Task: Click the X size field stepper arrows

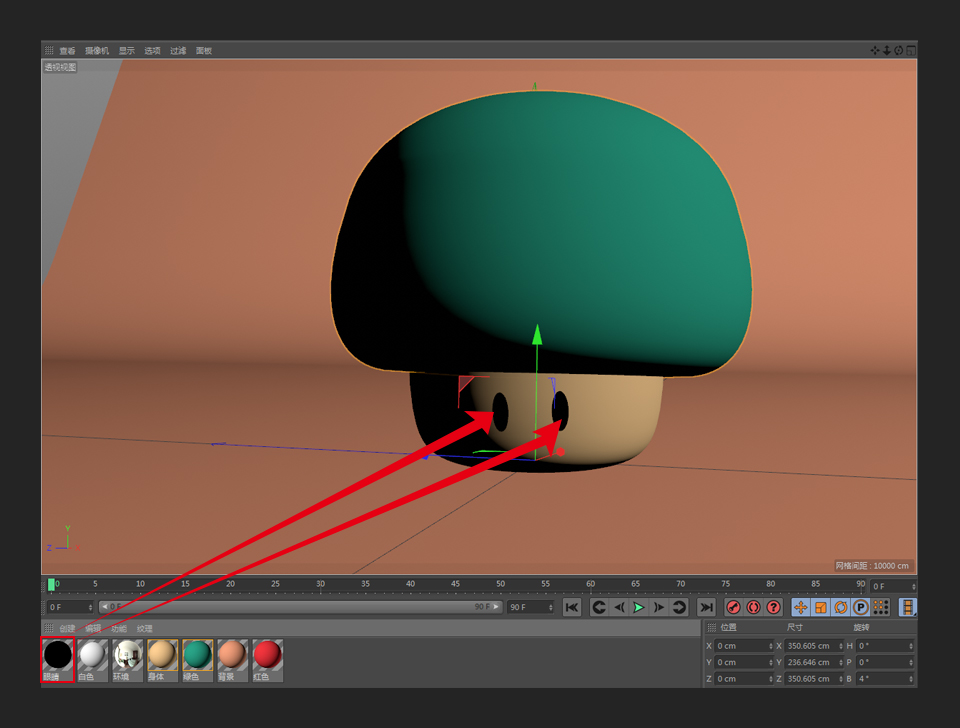Action: point(842,646)
